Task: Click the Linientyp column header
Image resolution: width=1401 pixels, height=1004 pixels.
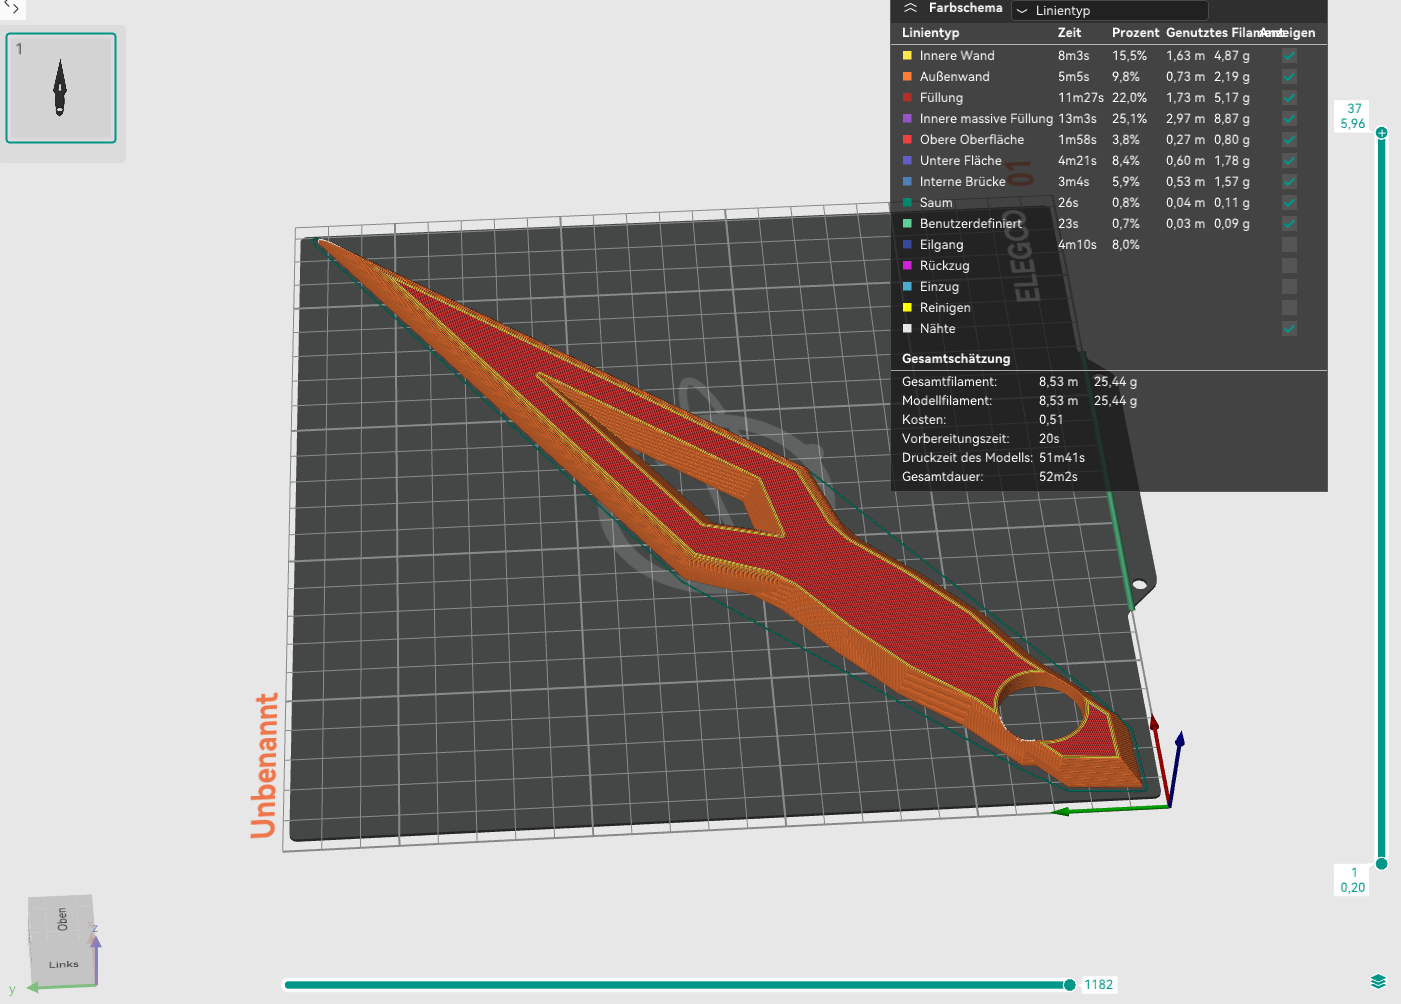Action: 930,33
